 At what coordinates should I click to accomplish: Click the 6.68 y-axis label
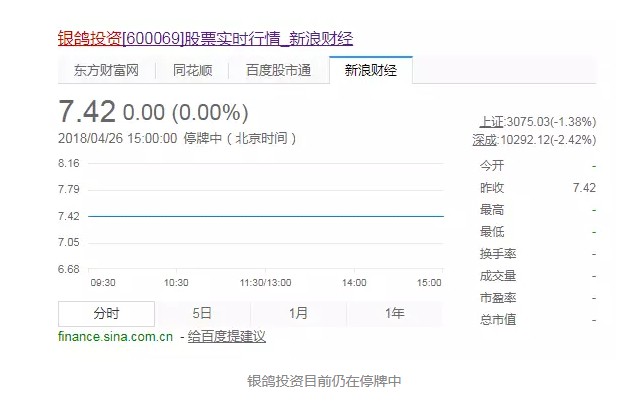point(69,269)
